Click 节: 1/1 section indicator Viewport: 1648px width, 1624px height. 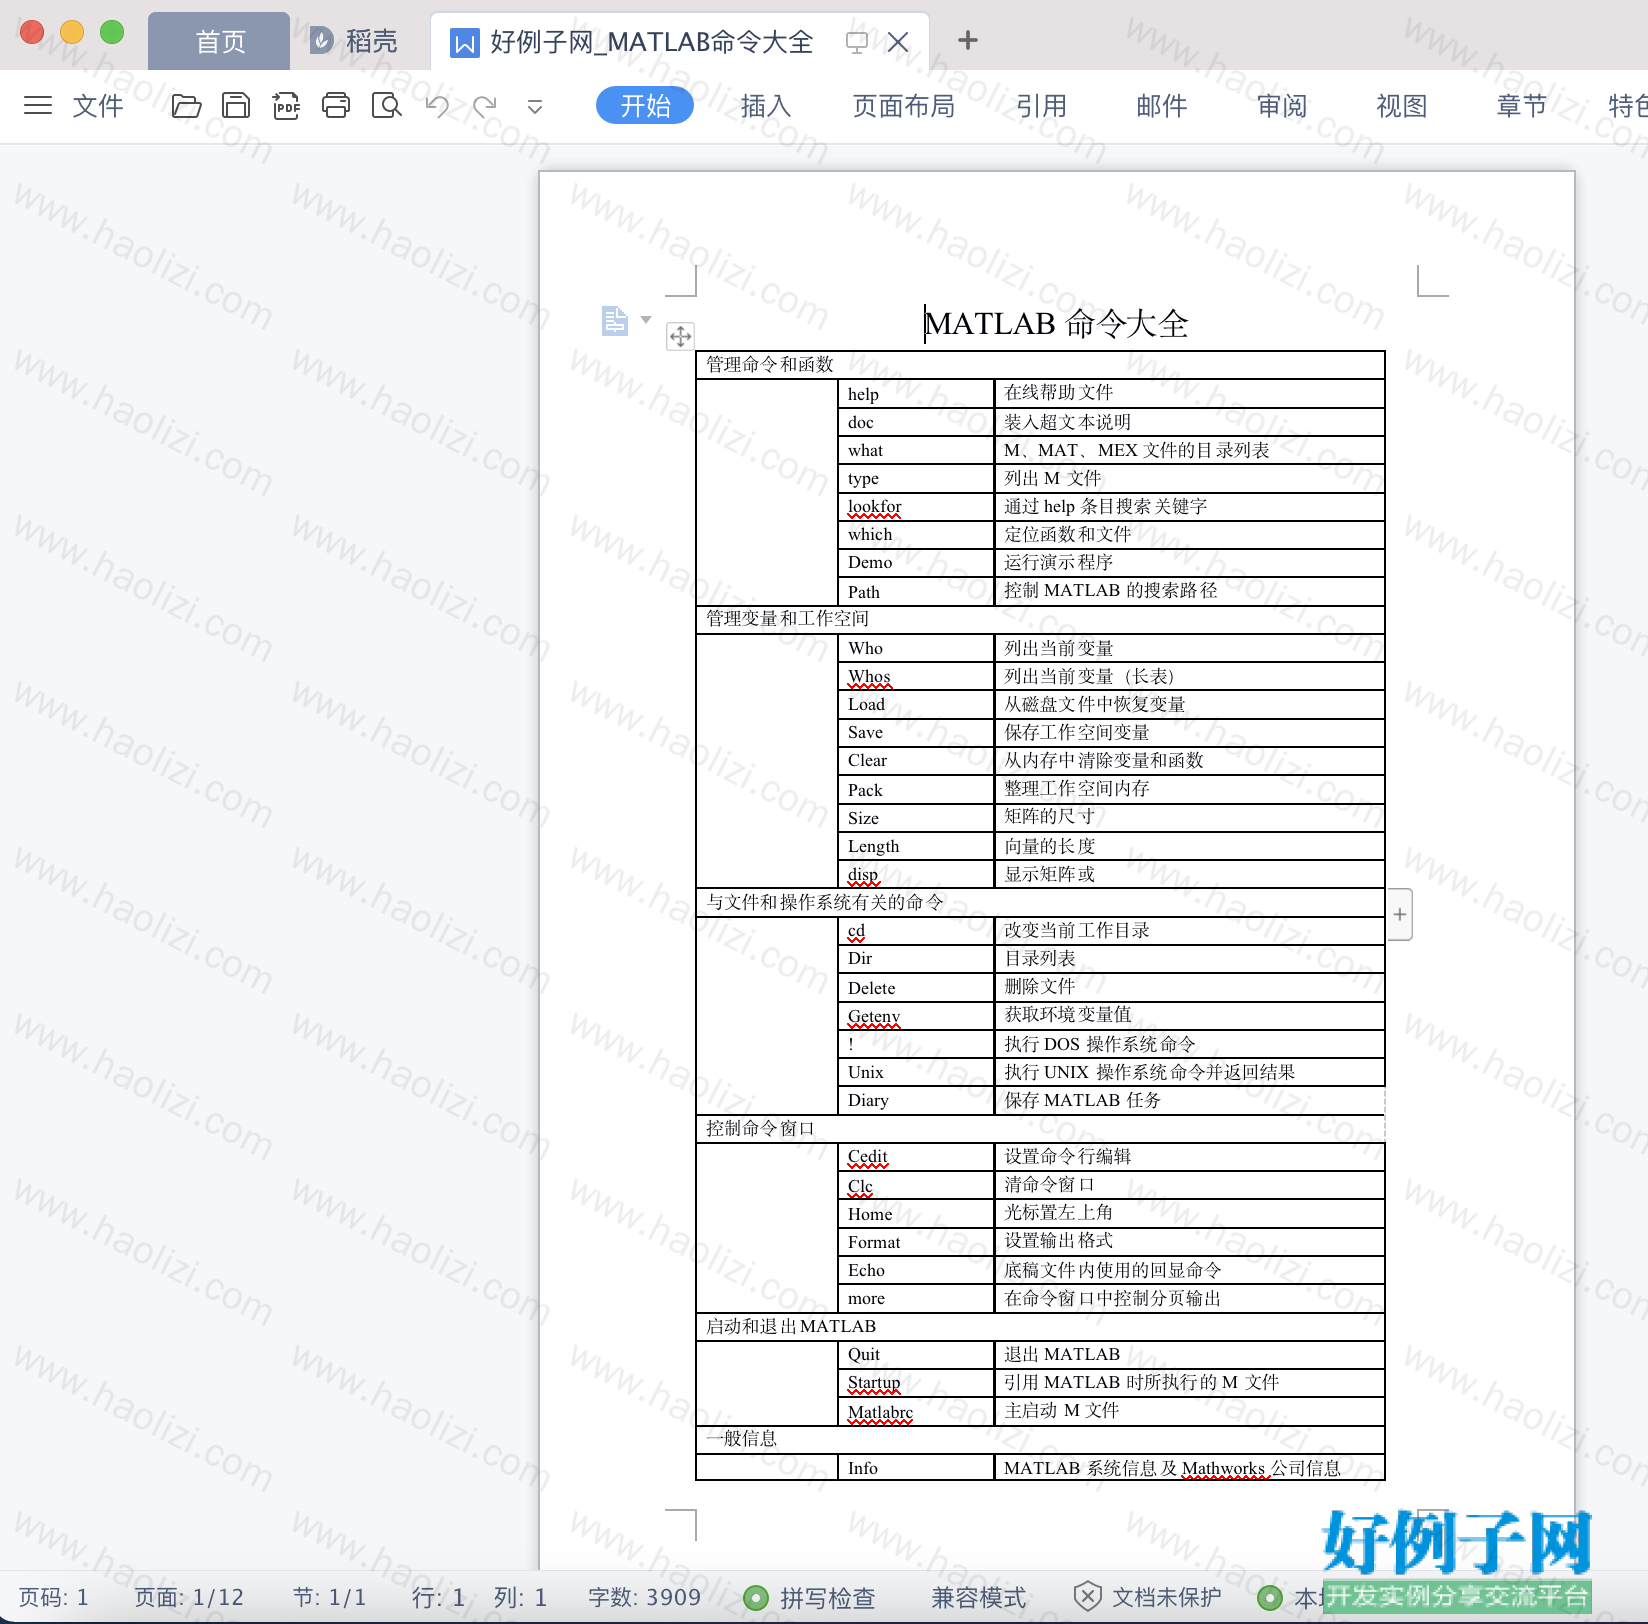[x=329, y=1597]
